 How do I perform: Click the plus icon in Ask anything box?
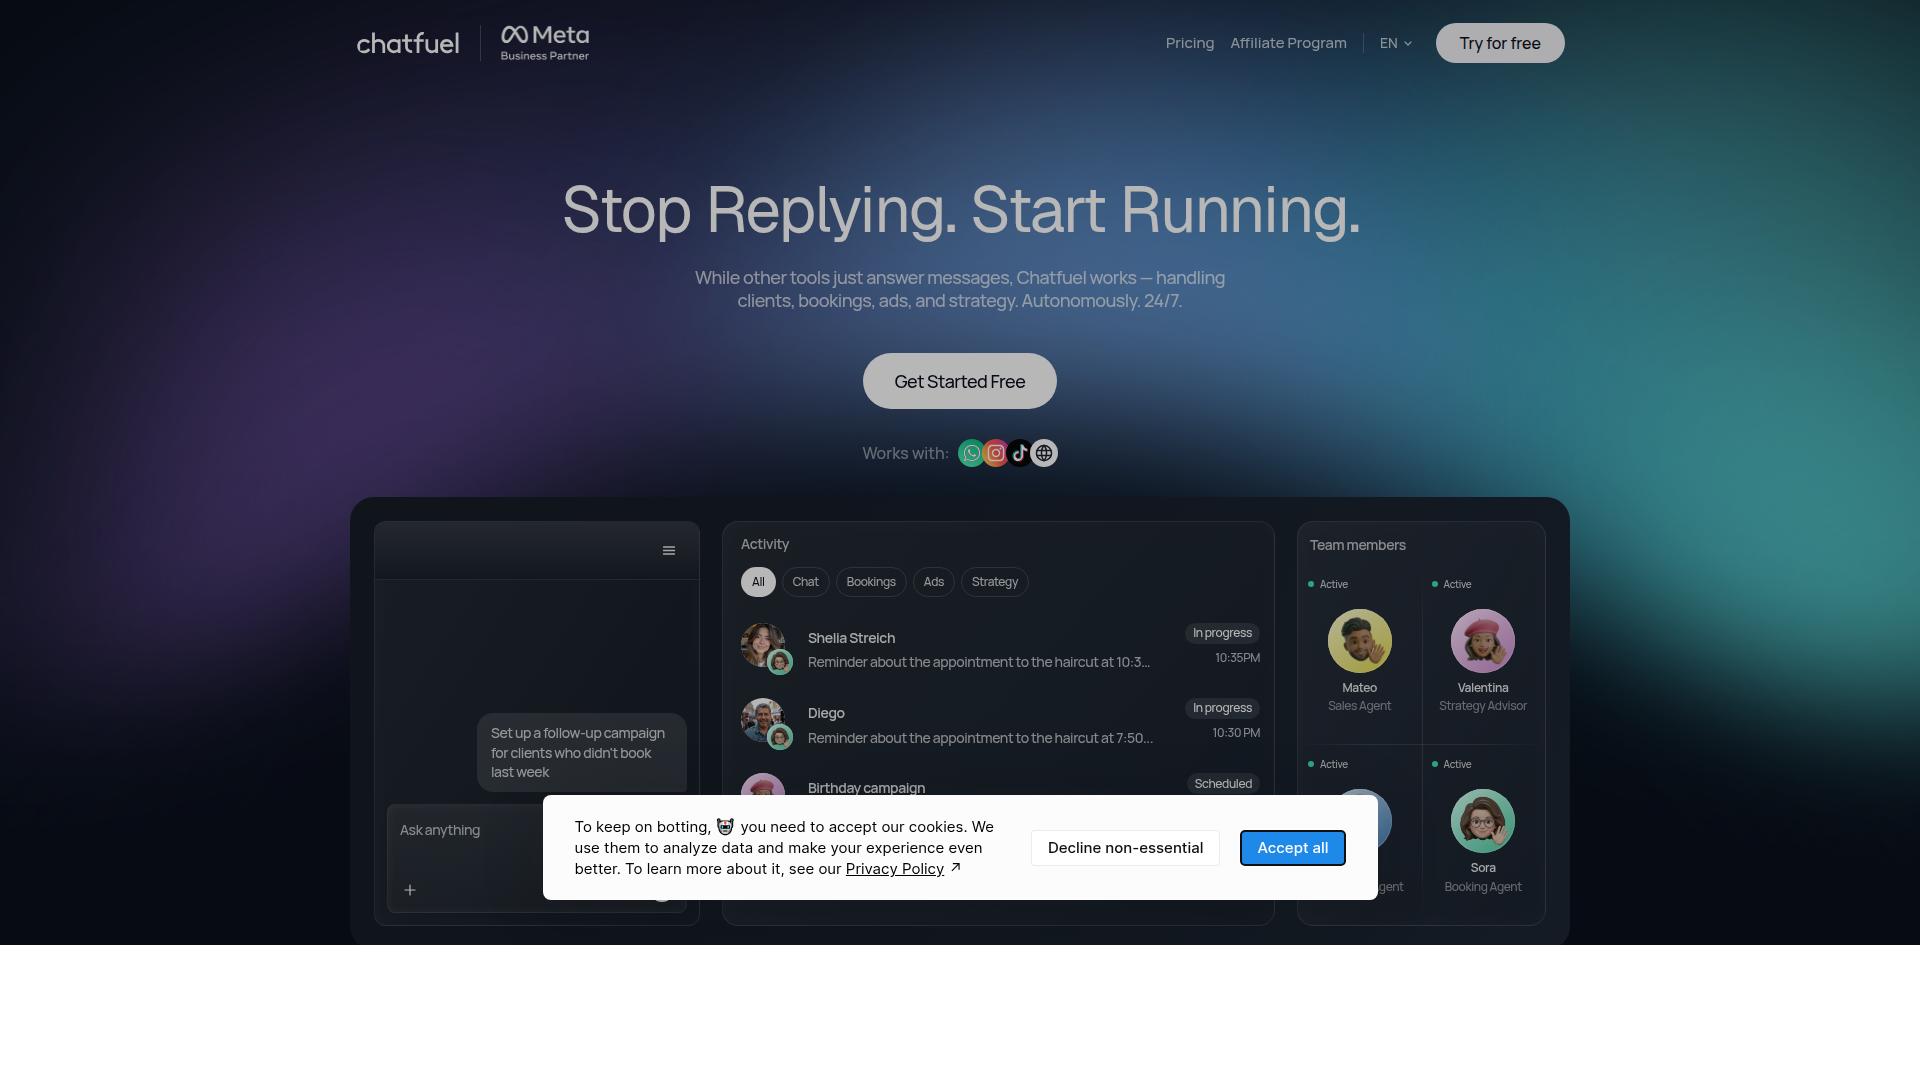point(410,890)
